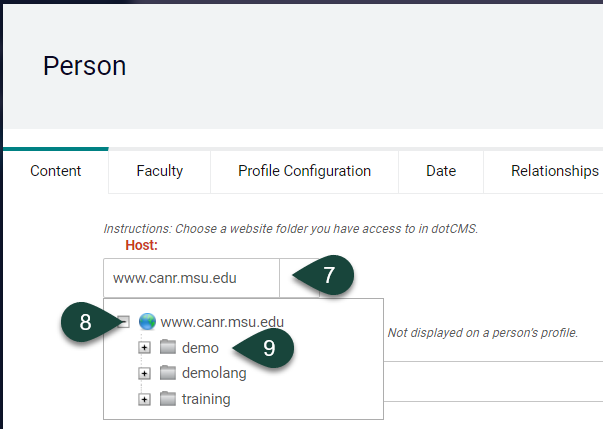Click the training folder icon

click(168, 399)
